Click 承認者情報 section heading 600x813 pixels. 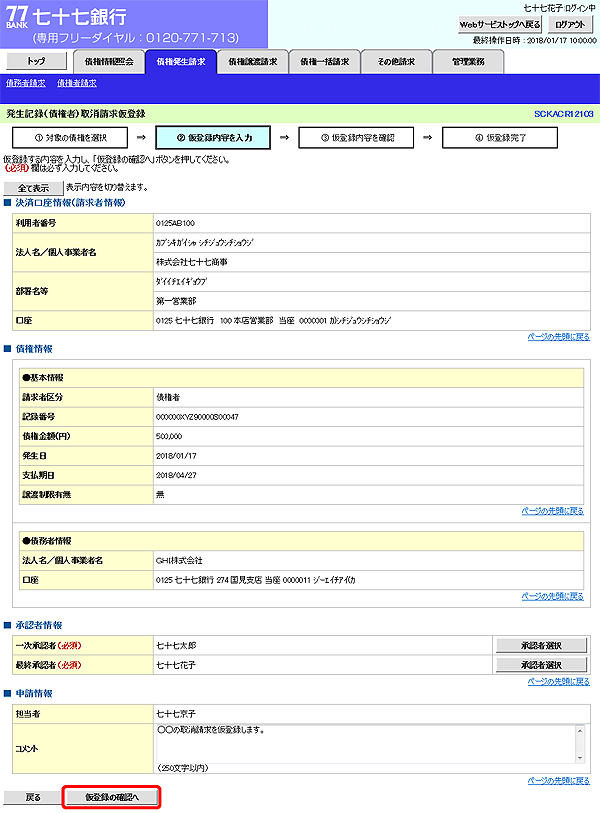39,625
